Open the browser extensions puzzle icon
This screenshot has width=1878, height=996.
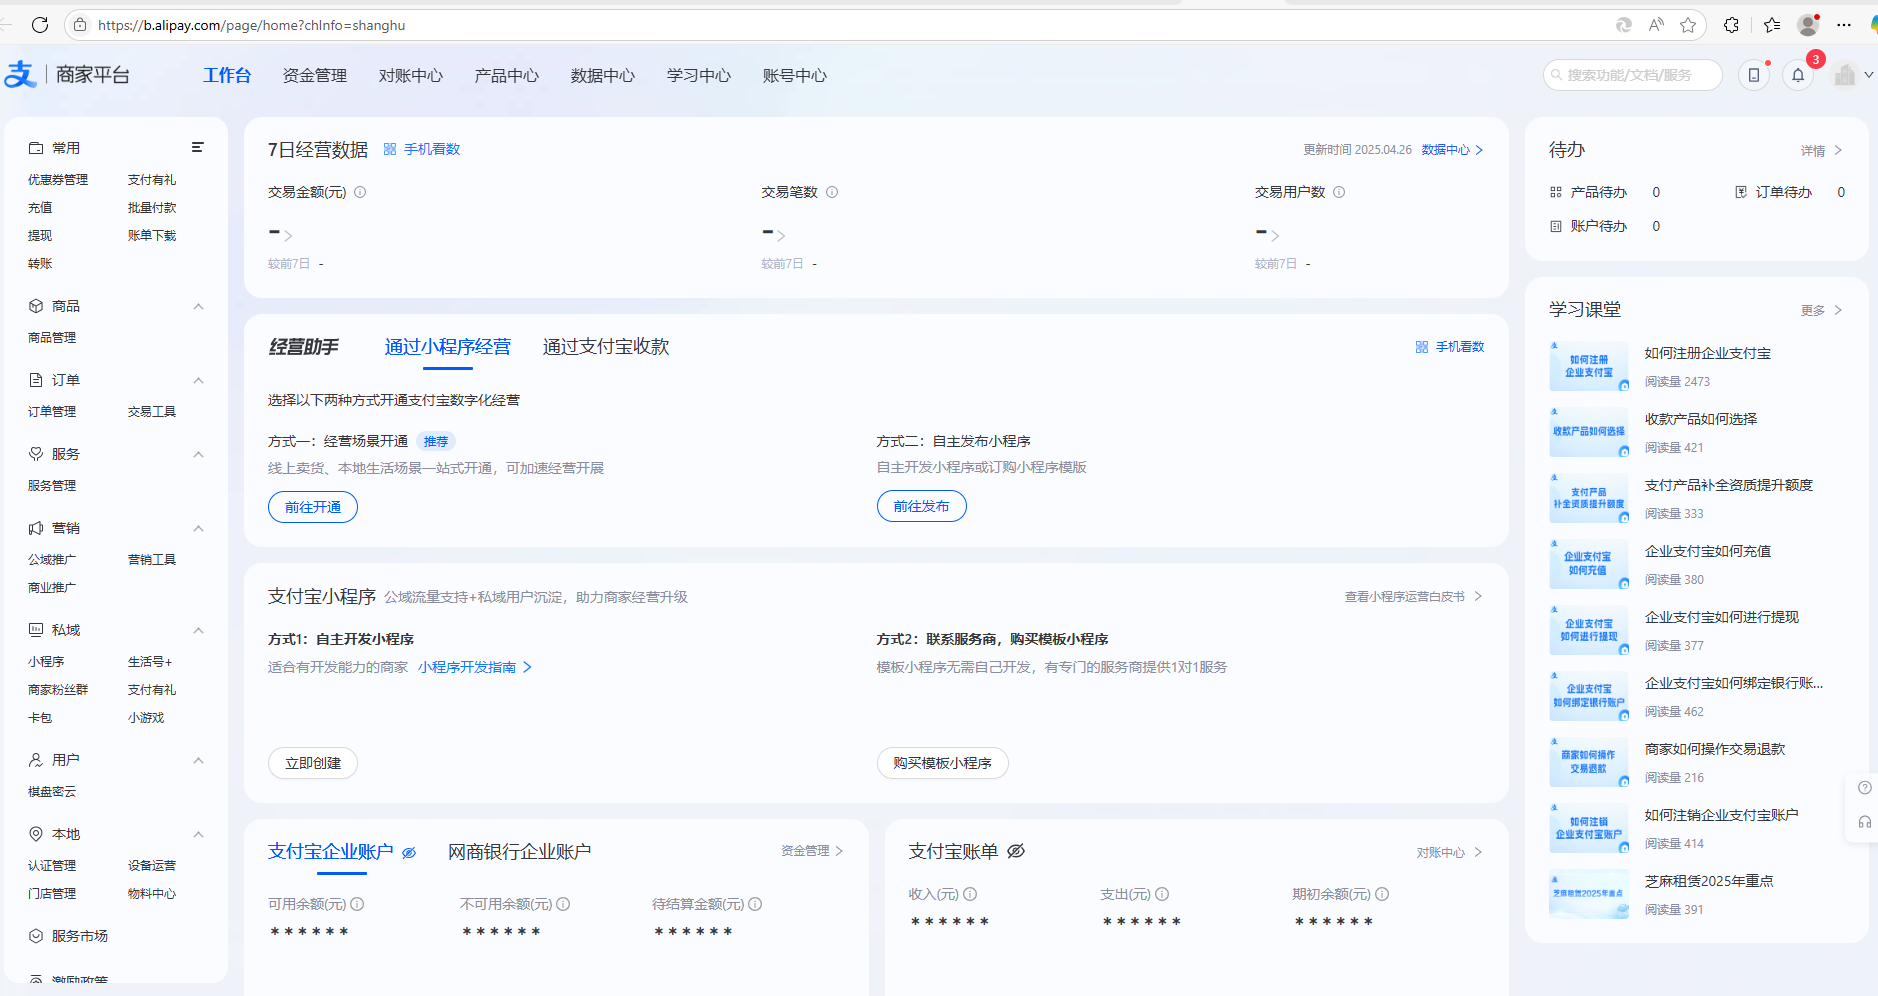click(1731, 25)
